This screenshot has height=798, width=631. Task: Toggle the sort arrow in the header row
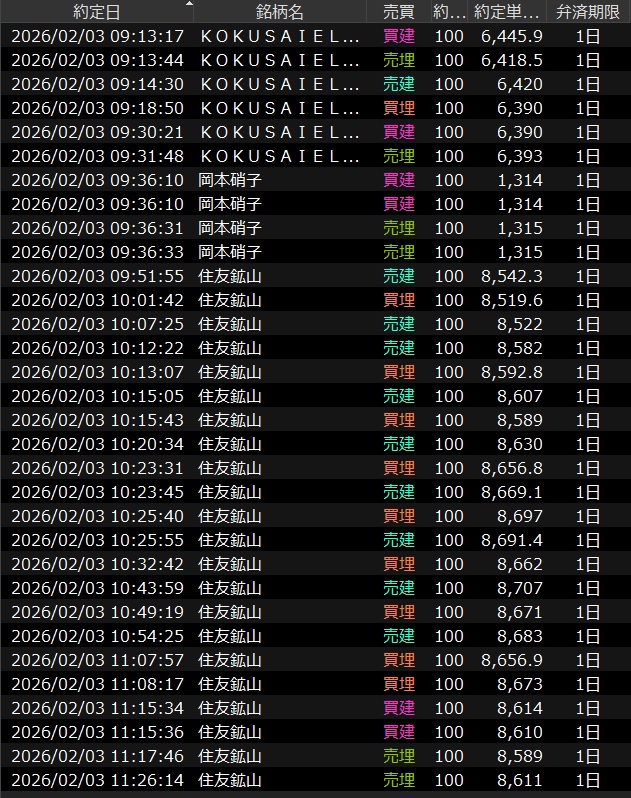tap(190, 4)
